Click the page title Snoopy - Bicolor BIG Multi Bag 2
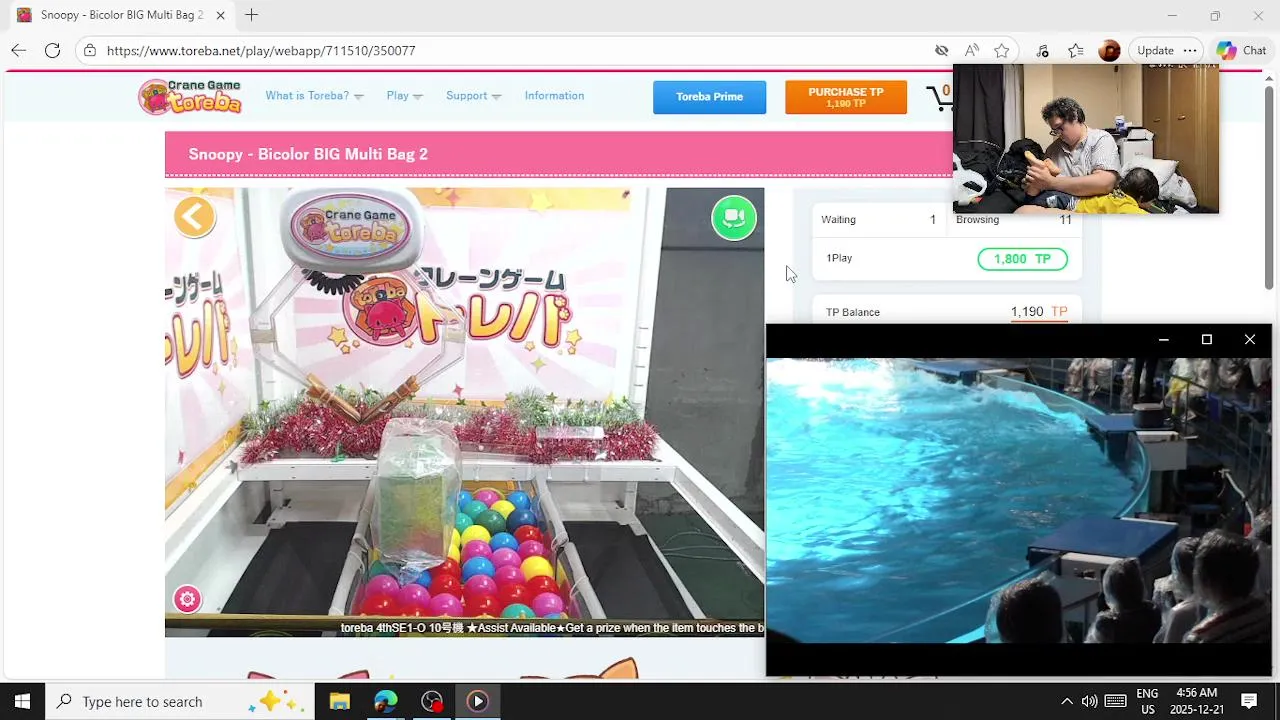1280x720 pixels. click(x=308, y=154)
